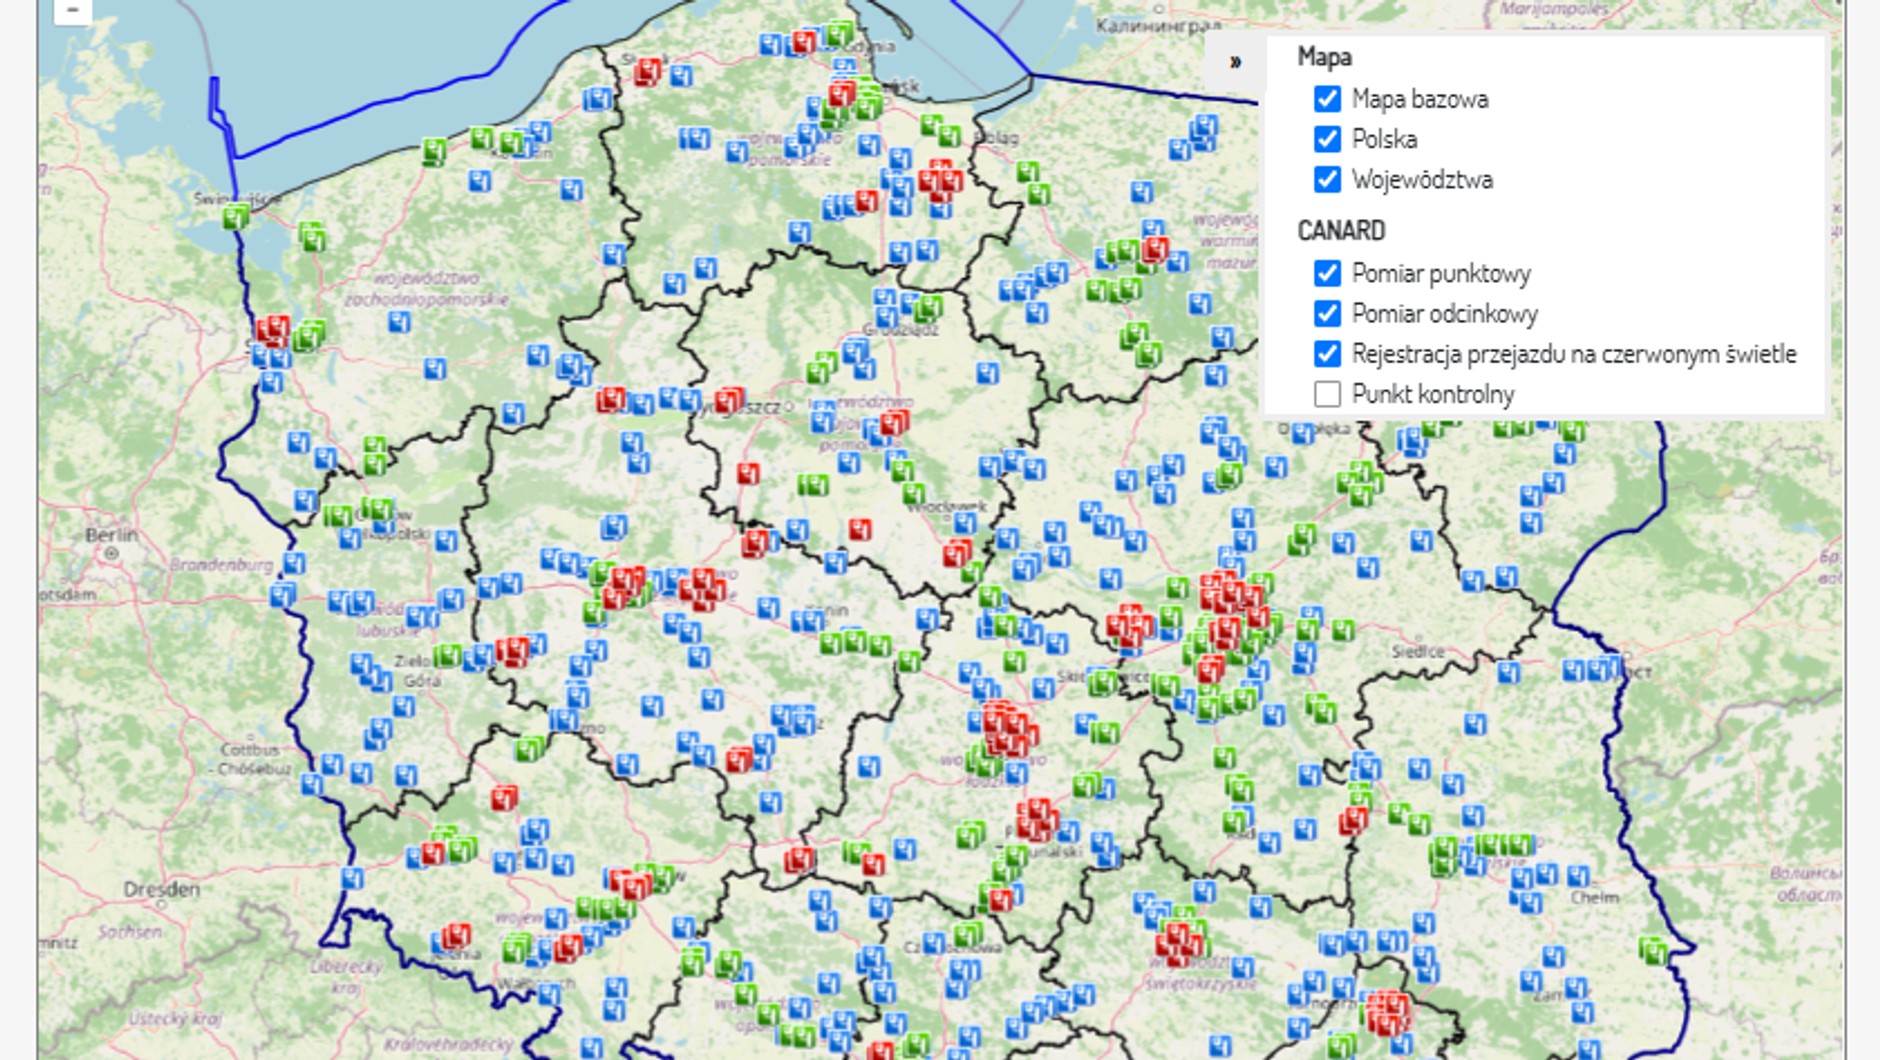Select the blue marker west of Zielona Góra
The image size is (1880, 1060).
tap(361, 665)
